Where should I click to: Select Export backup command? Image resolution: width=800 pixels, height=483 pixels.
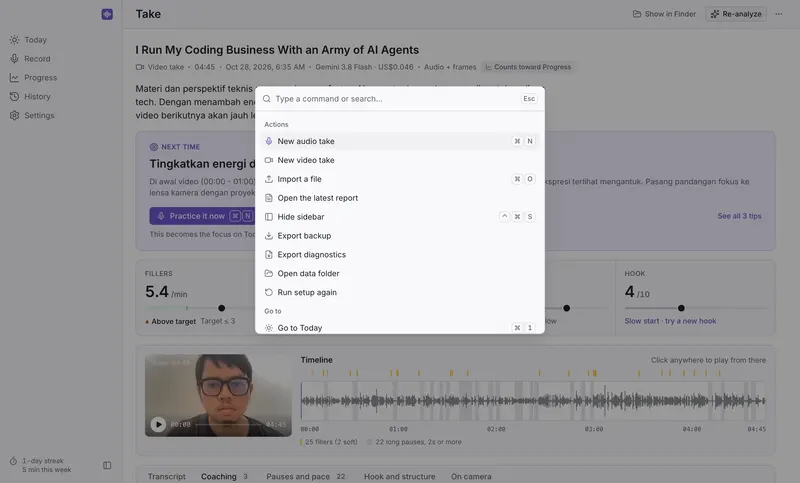399,236
